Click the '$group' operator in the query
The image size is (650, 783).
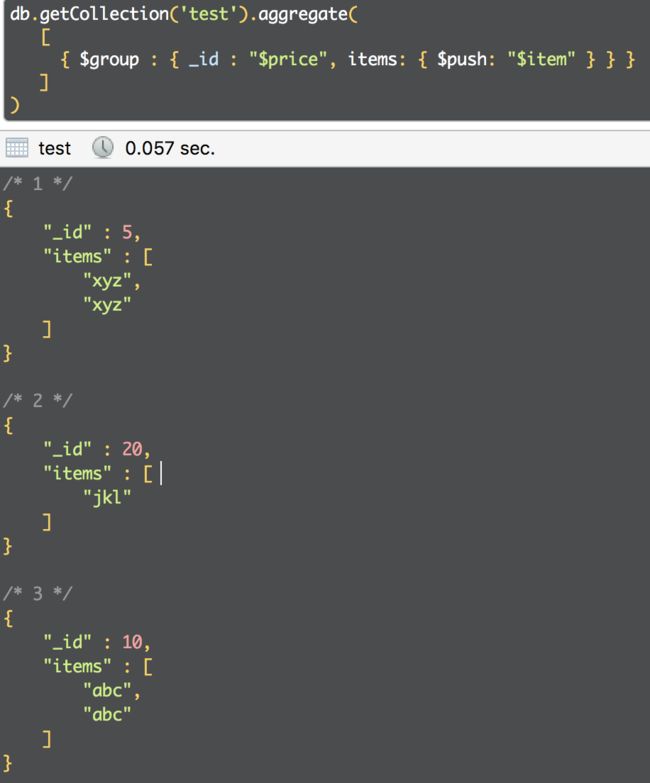click(109, 60)
